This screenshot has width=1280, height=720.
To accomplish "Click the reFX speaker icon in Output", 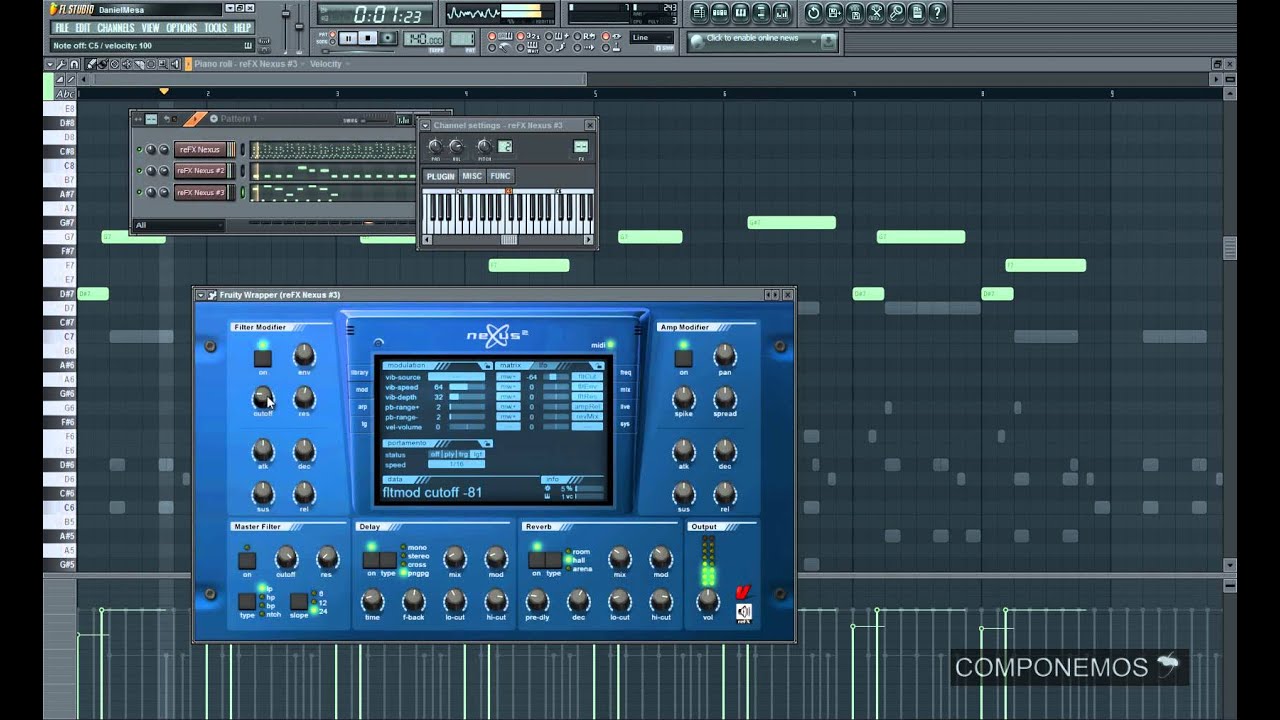I will (743, 613).
